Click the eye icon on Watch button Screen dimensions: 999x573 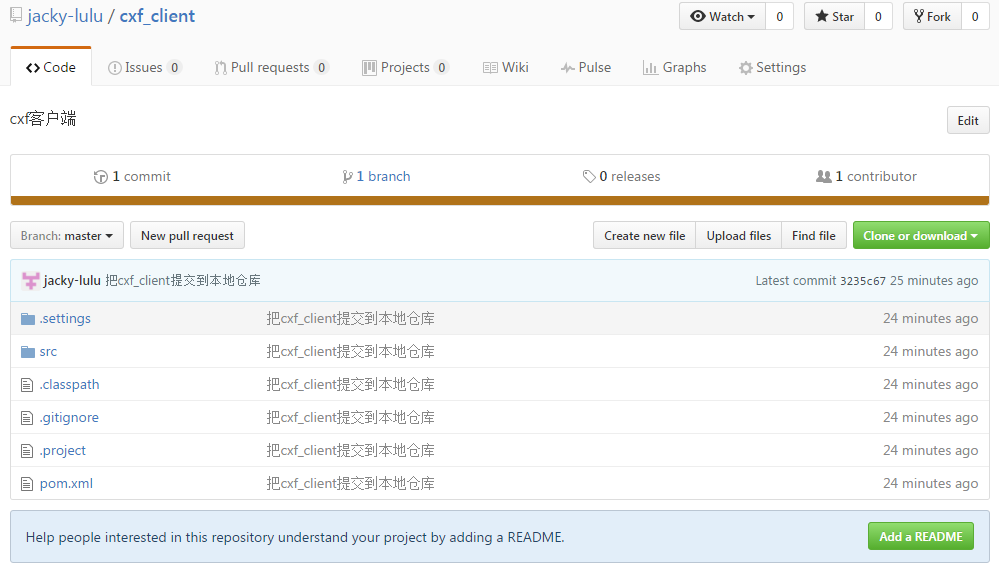tap(698, 16)
